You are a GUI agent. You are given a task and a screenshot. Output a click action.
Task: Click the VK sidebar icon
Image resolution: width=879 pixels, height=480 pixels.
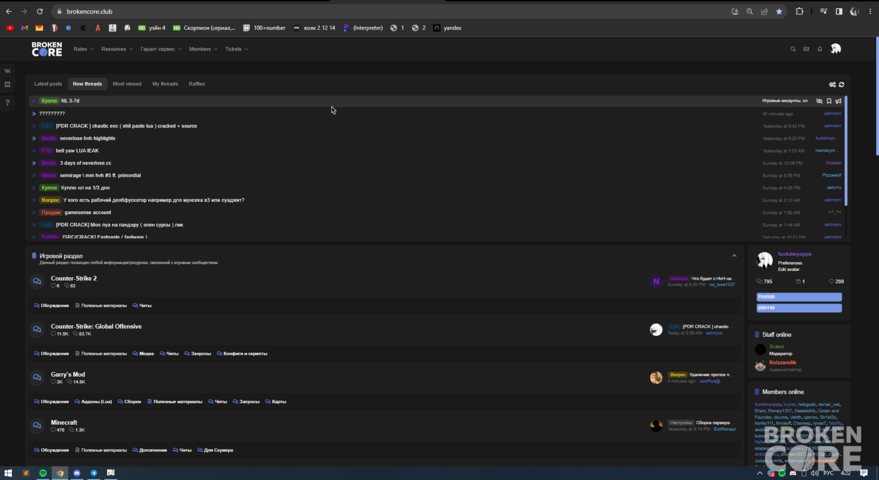tap(7, 71)
